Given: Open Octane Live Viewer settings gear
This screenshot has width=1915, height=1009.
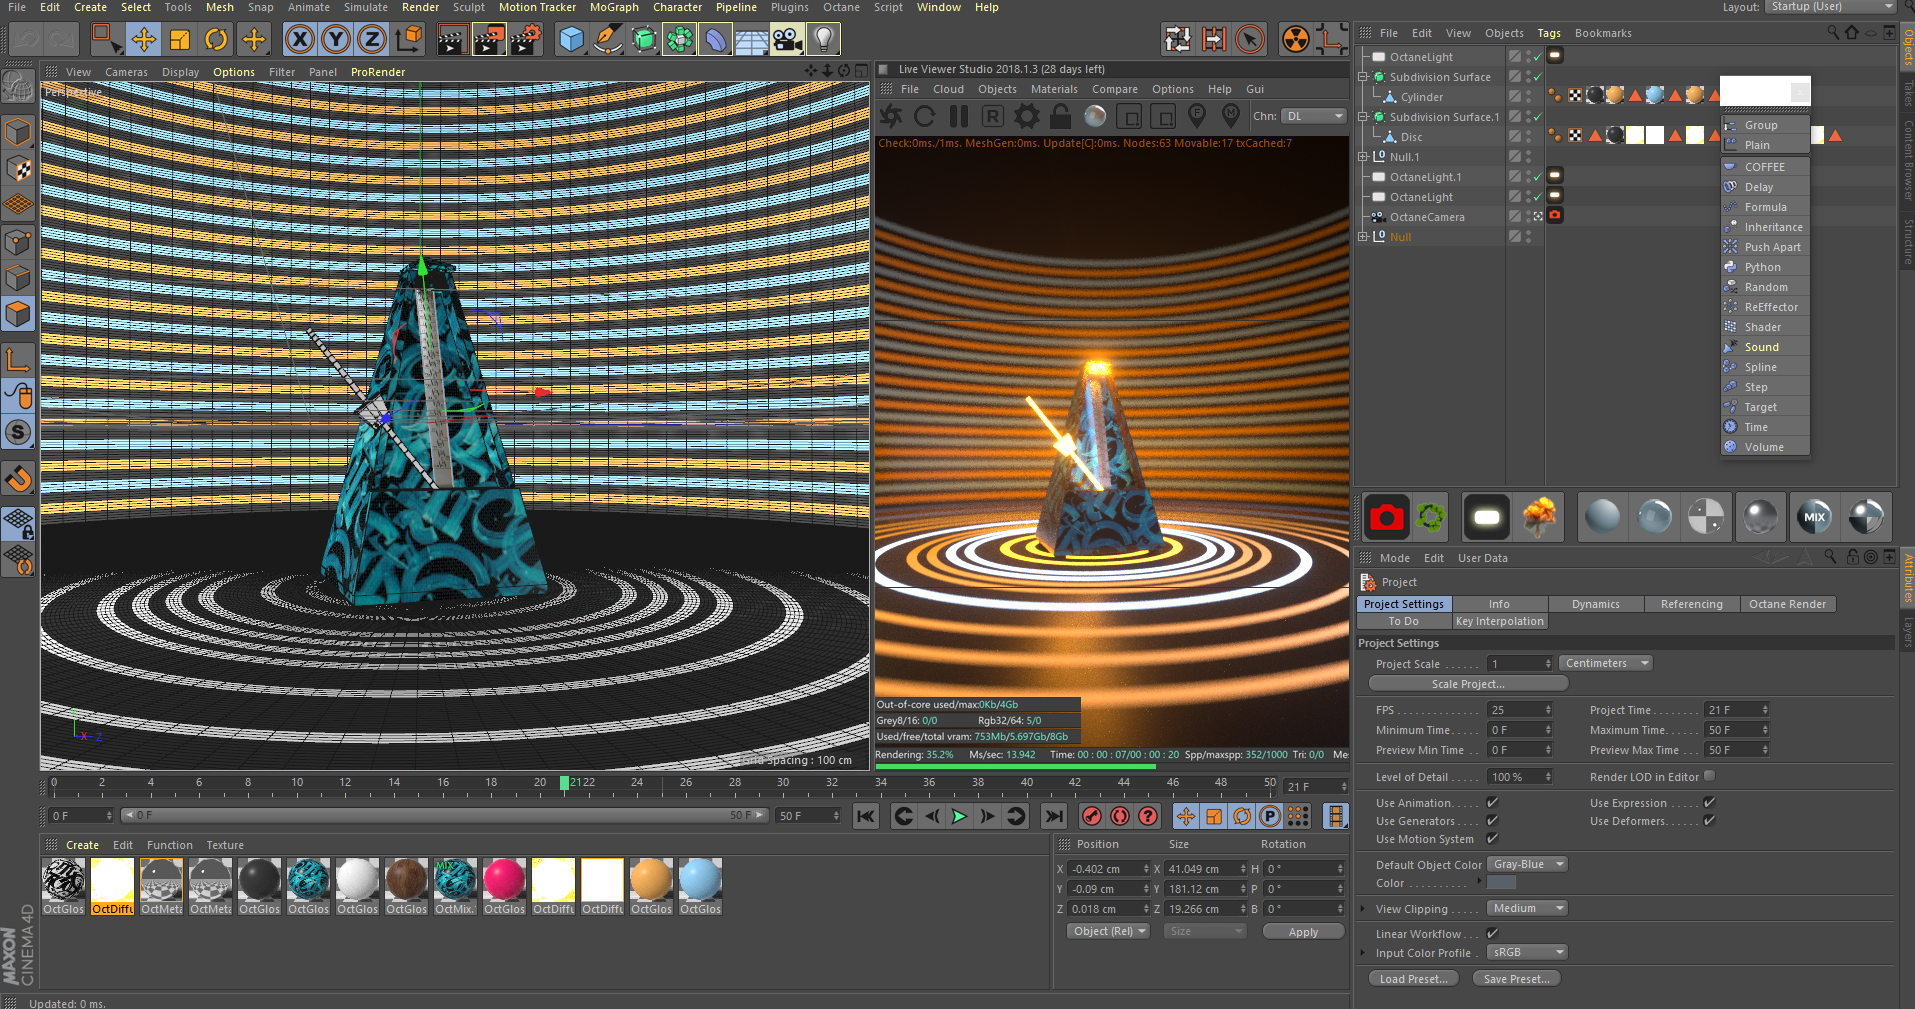Looking at the screenshot, I should pyautogui.click(x=1027, y=117).
